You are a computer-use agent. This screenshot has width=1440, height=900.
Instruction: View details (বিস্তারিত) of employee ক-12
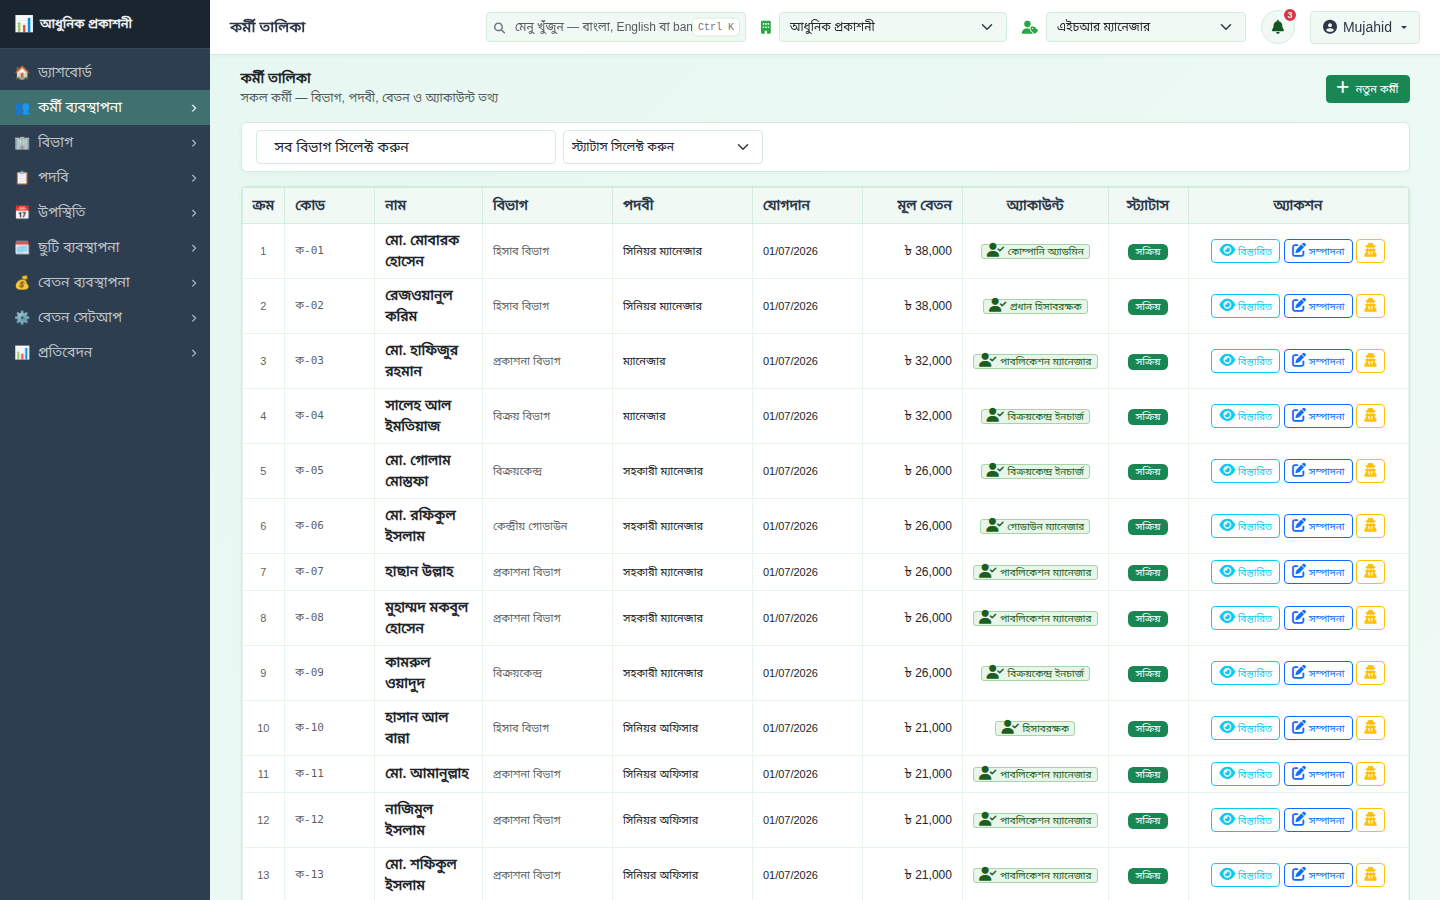[x=1245, y=820]
